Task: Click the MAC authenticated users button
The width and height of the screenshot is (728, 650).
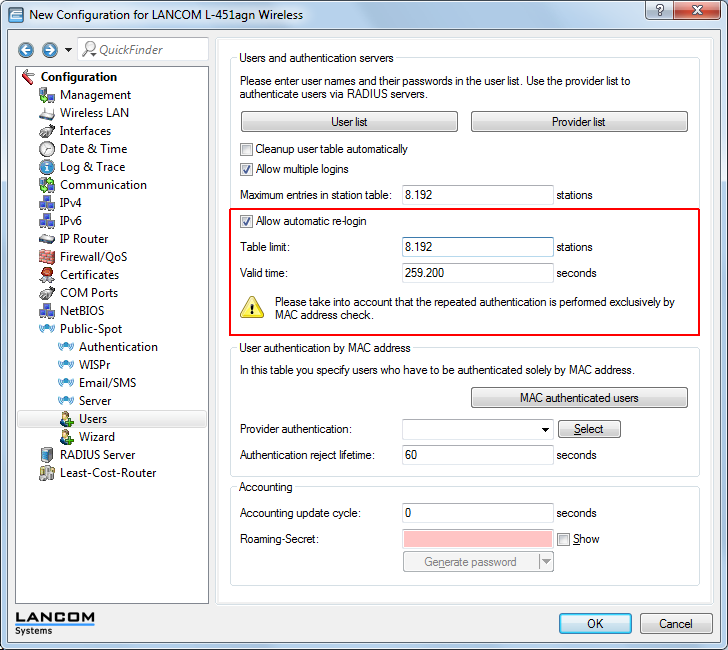Action: [579, 398]
